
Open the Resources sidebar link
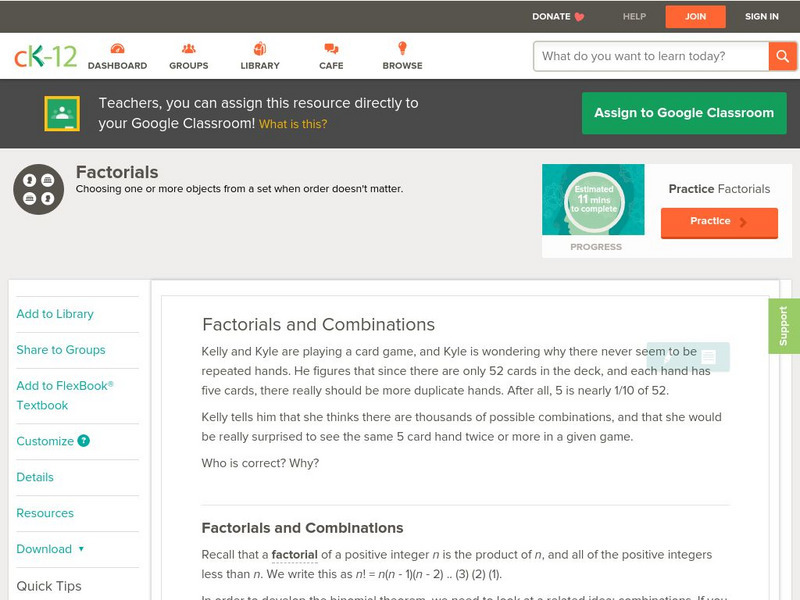pos(45,513)
